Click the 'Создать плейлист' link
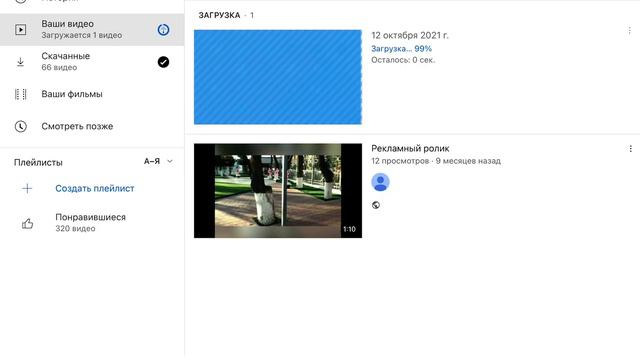Image resolution: width=640 pixels, height=360 pixels. (x=95, y=188)
